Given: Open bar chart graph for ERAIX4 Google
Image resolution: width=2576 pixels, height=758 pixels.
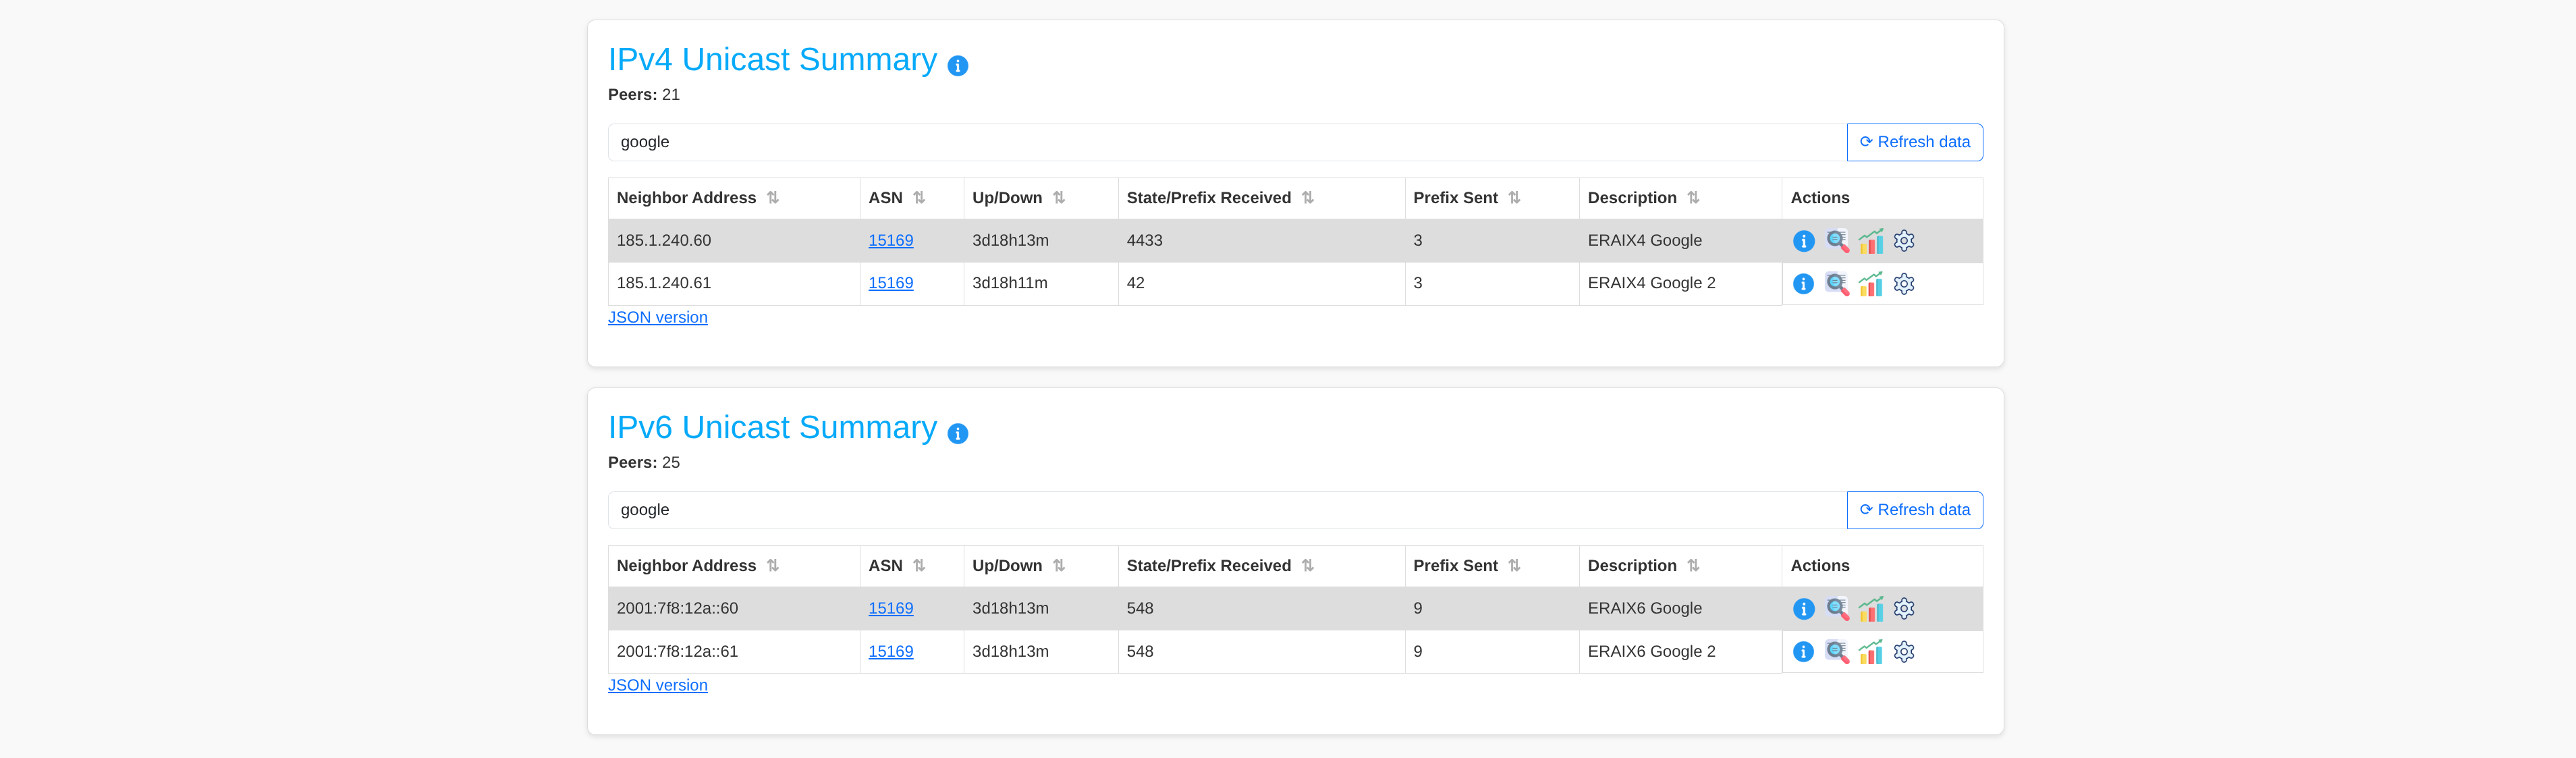Looking at the screenshot, I should pyautogui.click(x=1870, y=241).
